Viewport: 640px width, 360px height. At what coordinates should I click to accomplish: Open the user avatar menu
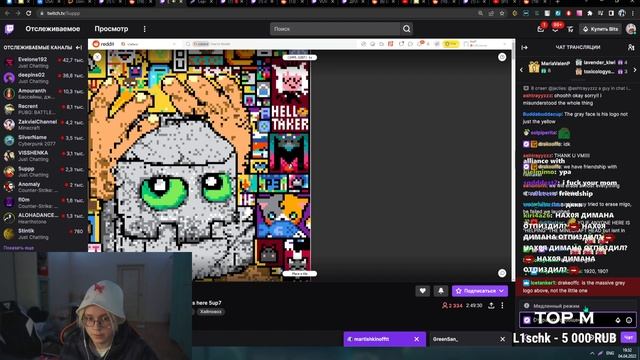[631, 29]
